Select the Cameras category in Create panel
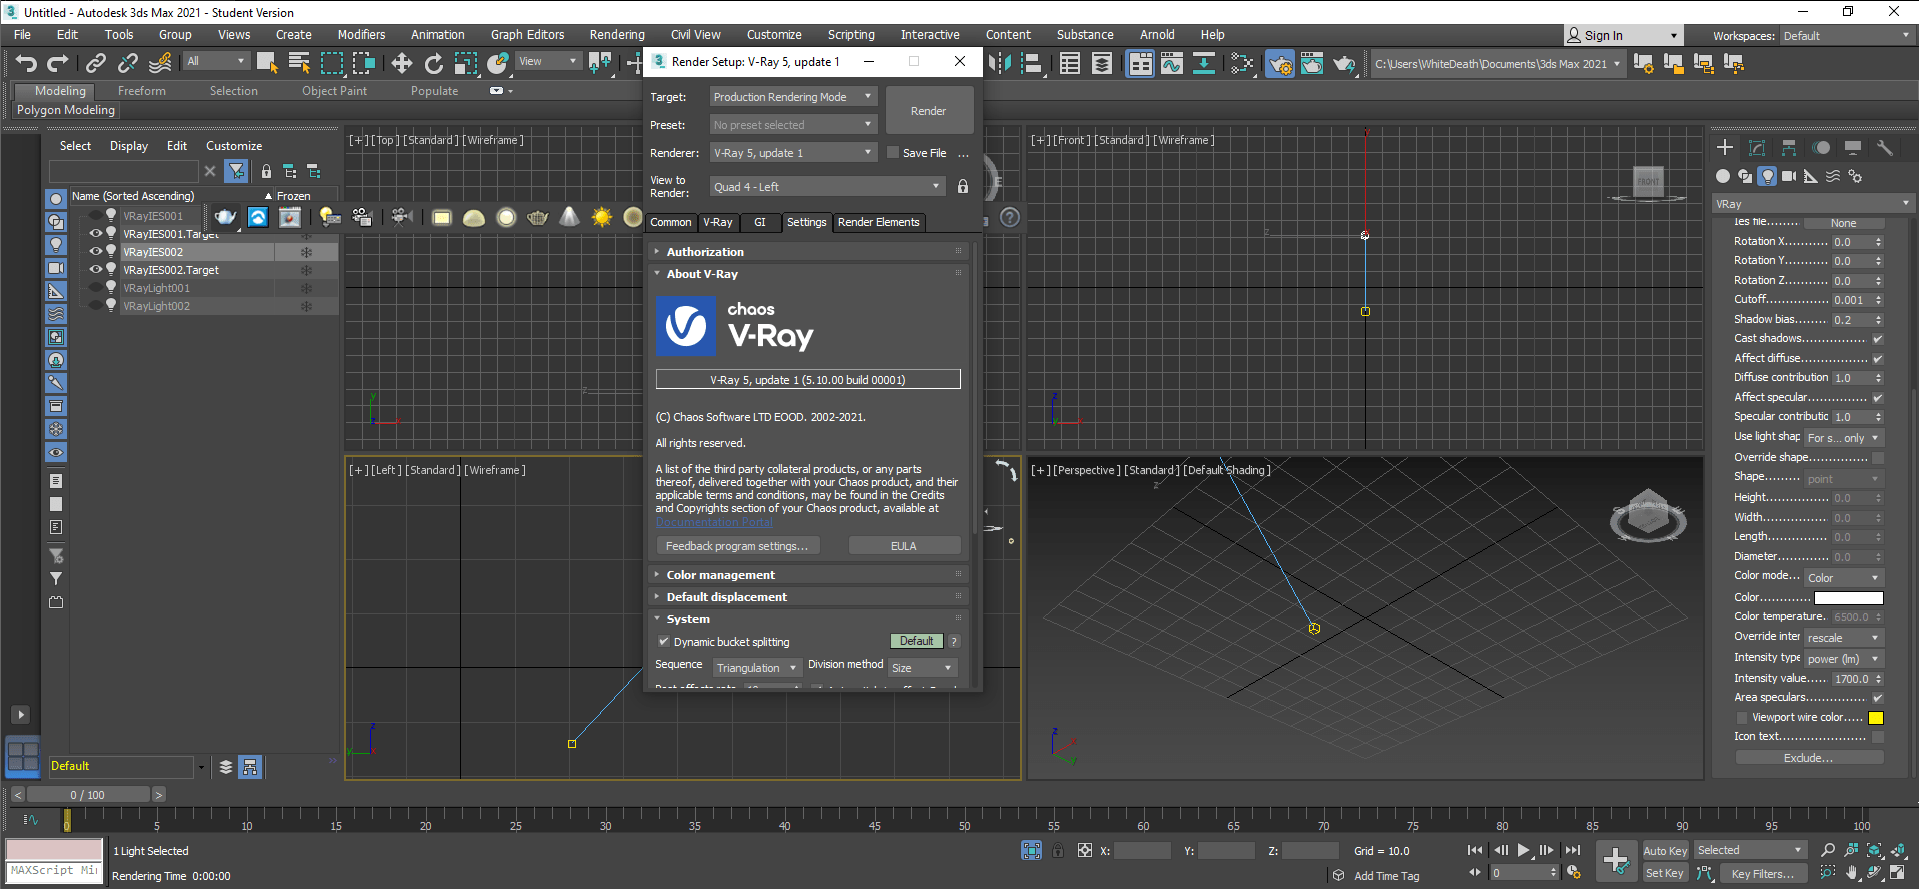The height and width of the screenshot is (889, 1919). (1789, 176)
